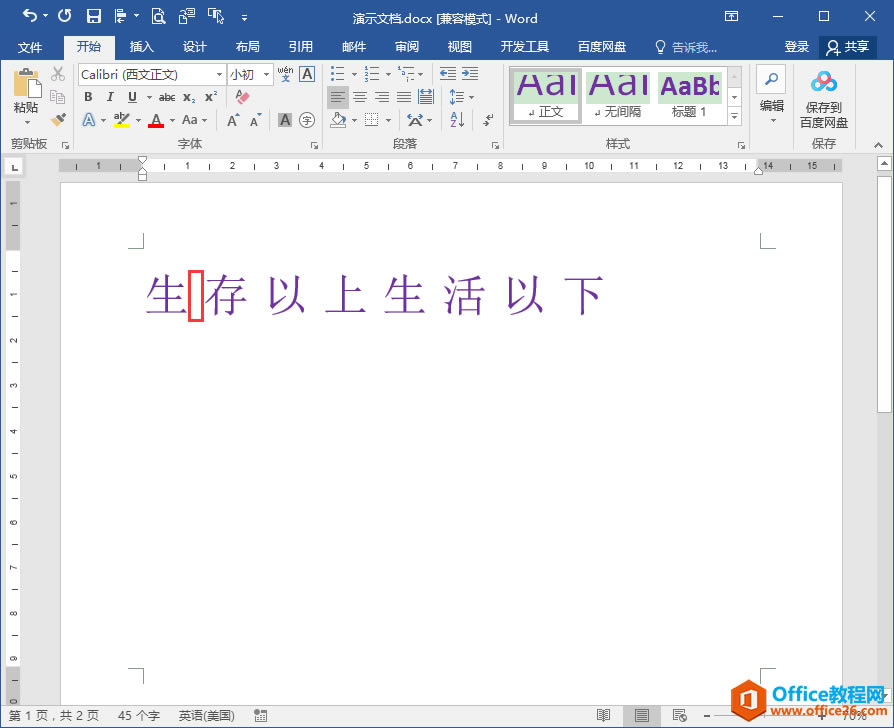Click the Repeat/Redo icon
Image resolution: width=894 pixels, height=728 pixels.
coord(64,16)
